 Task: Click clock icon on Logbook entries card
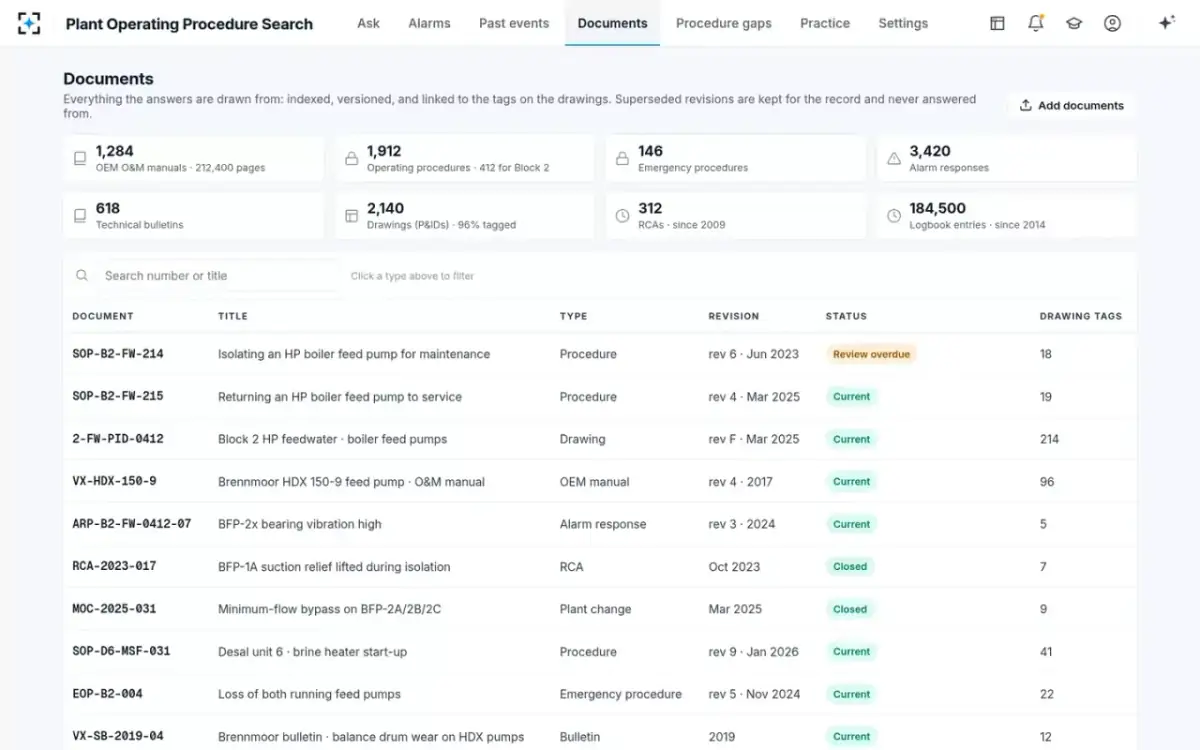[x=894, y=215]
